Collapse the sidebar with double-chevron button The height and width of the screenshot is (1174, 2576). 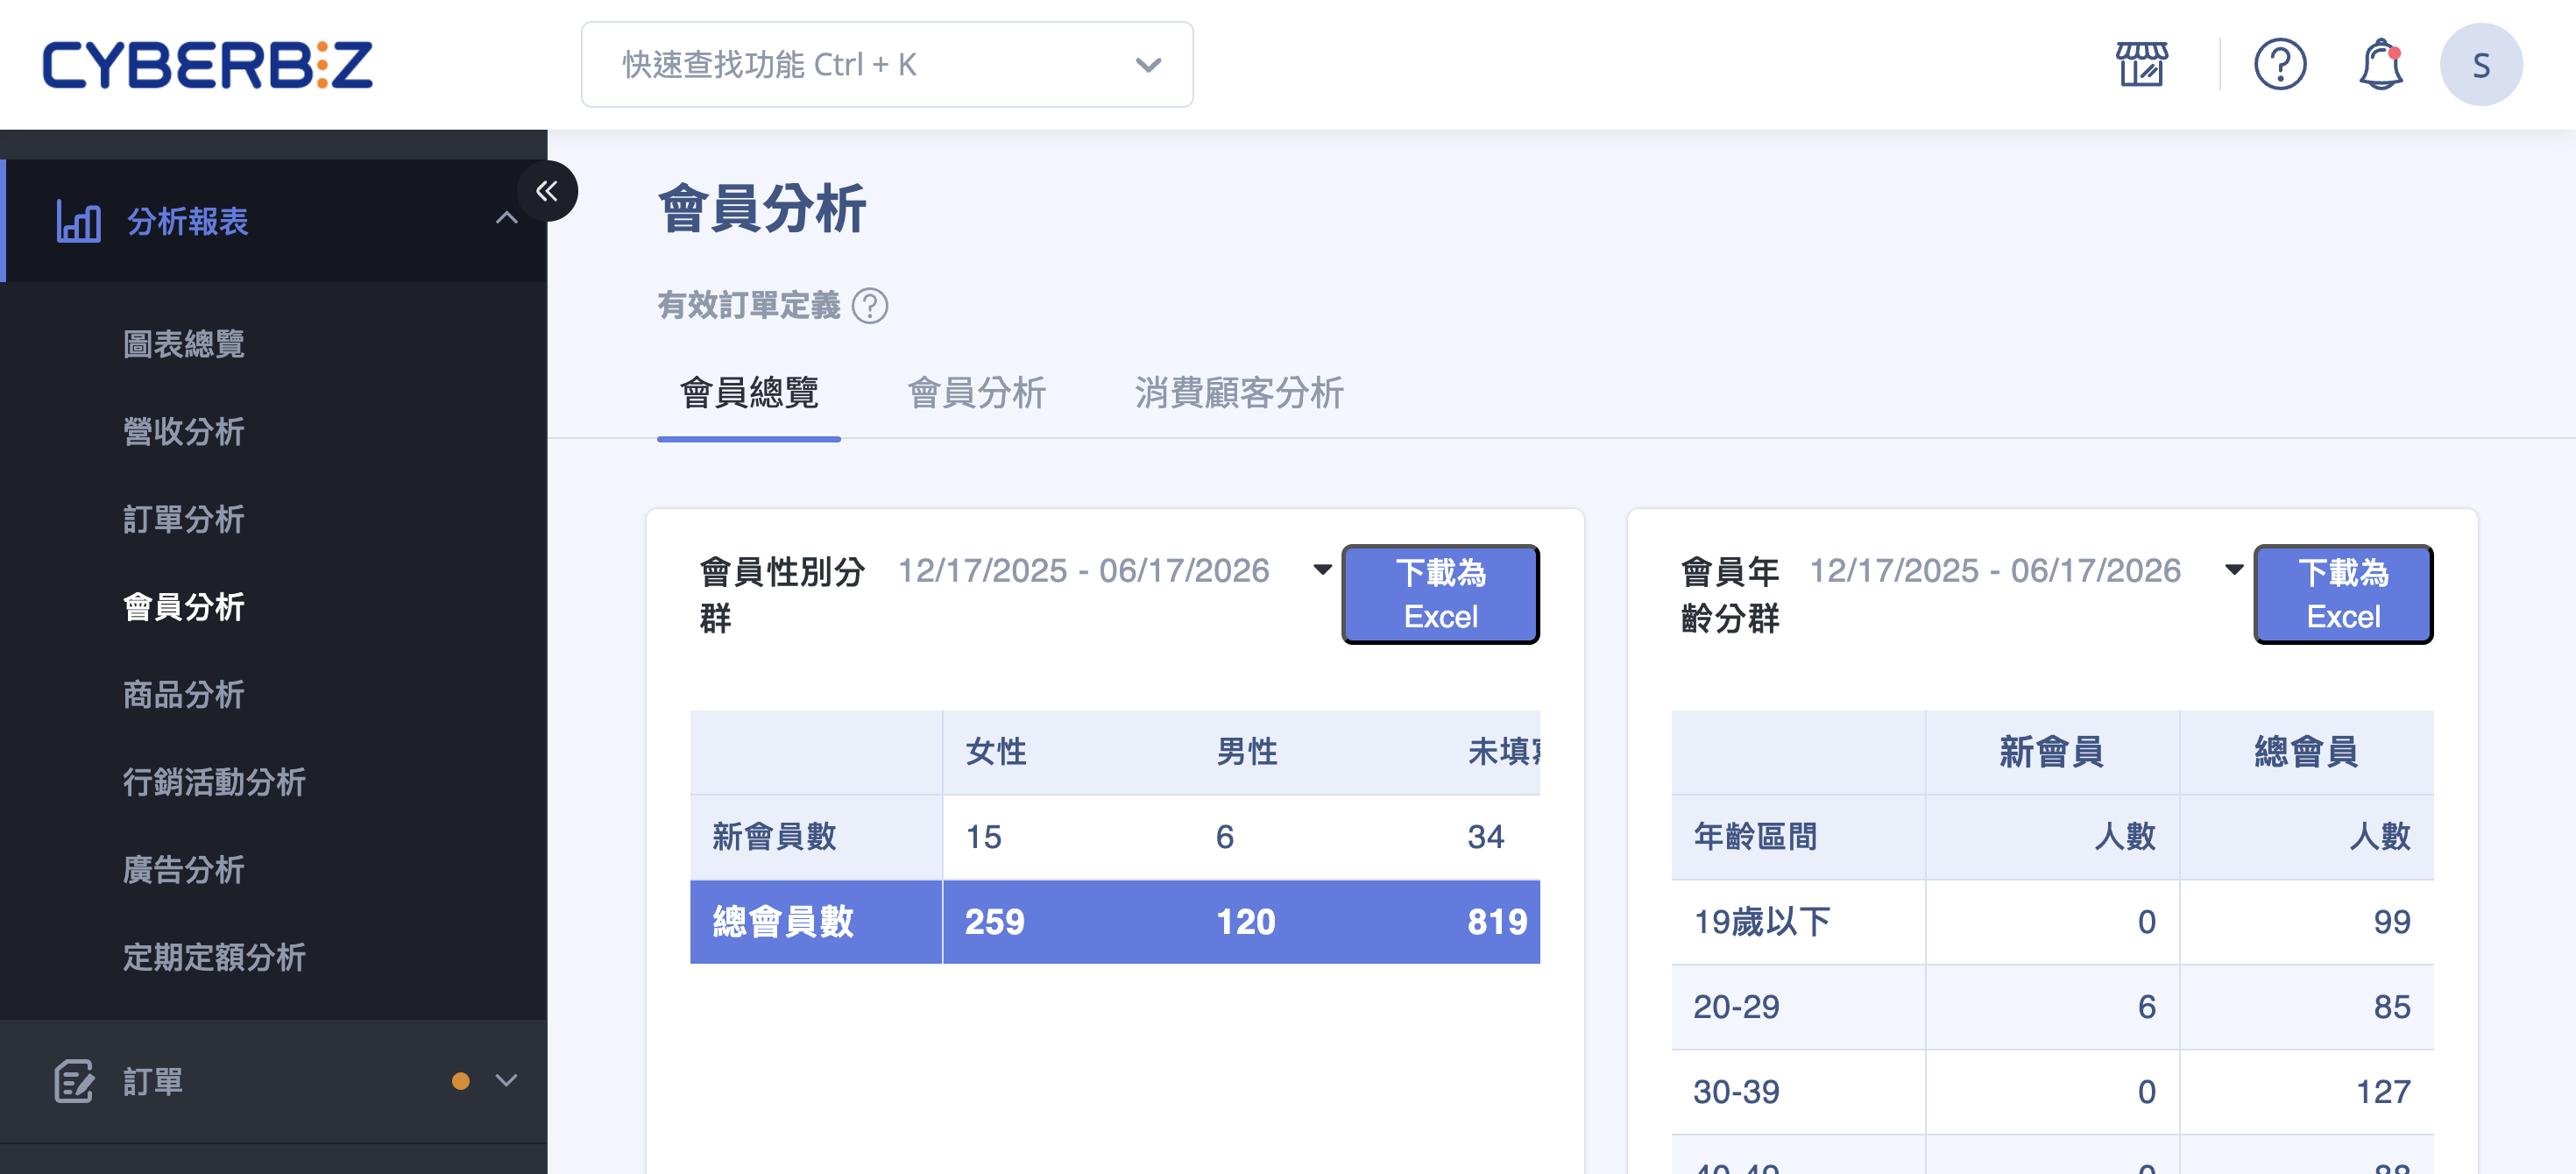pyautogui.click(x=547, y=191)
